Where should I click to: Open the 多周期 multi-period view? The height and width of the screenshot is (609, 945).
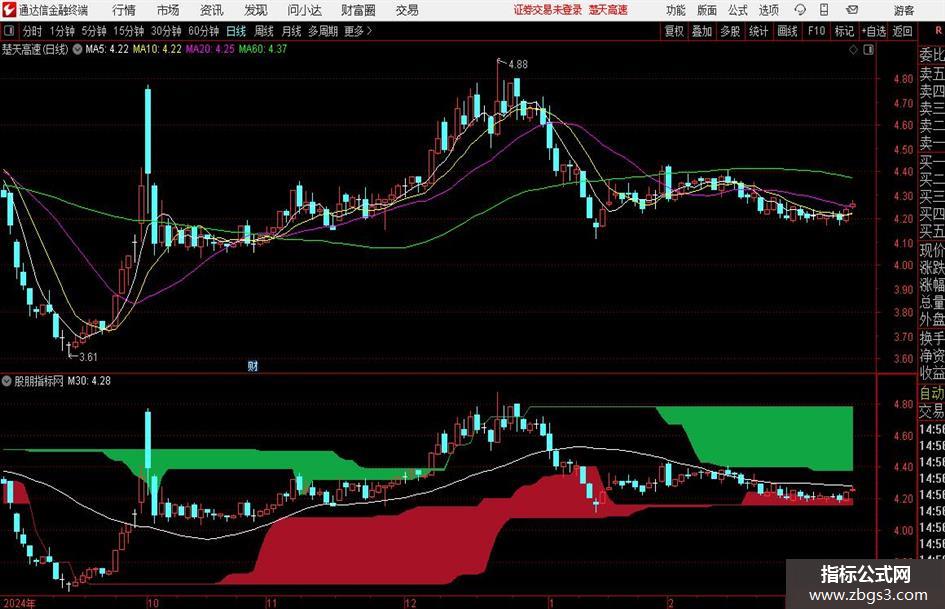(x=323, y=31)
